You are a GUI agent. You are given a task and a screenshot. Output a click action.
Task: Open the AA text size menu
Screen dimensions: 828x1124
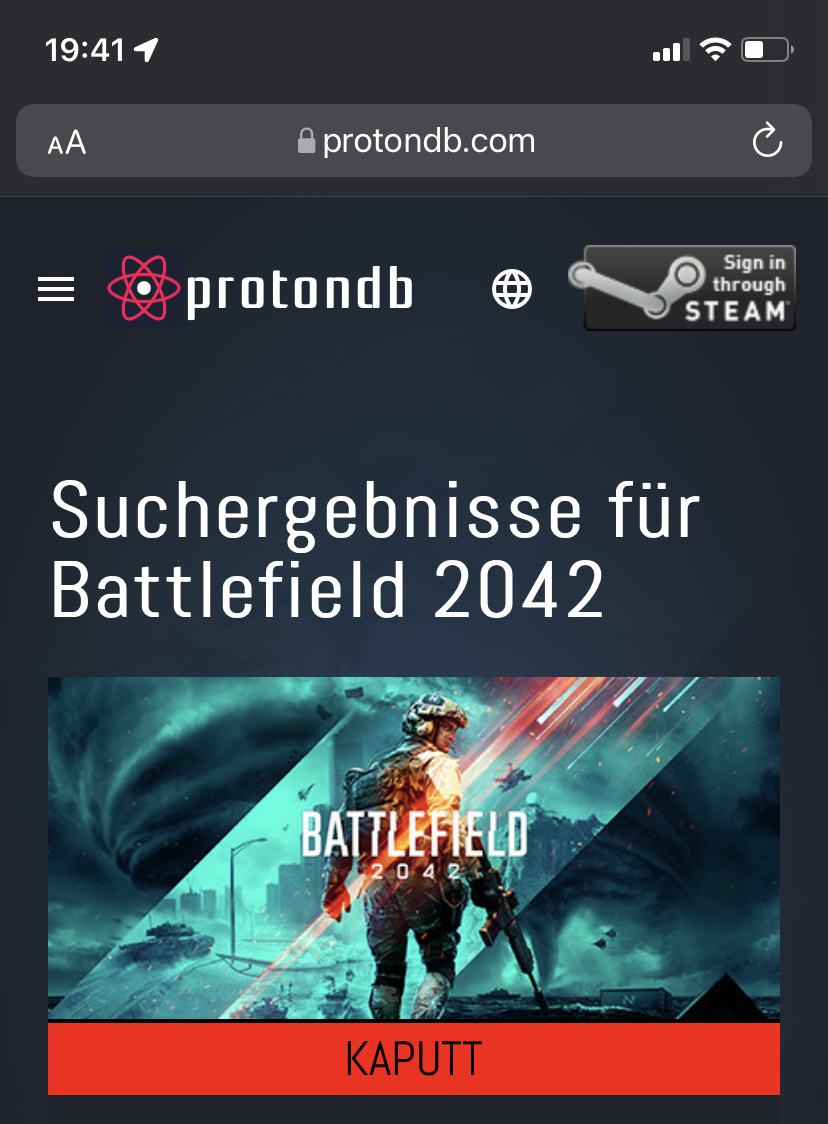coord(67,142)
